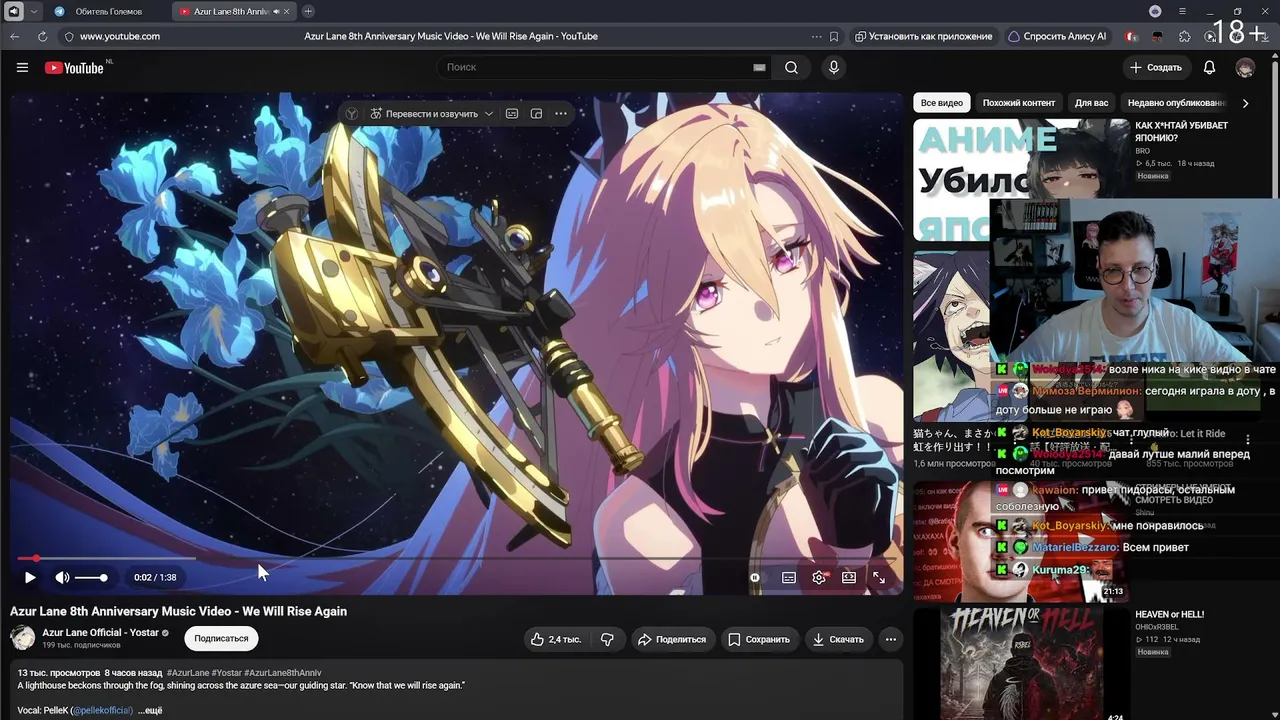Click Создать to create content
The height and width of the screenshot is (720, 1280).
(x=1156, y=67)
